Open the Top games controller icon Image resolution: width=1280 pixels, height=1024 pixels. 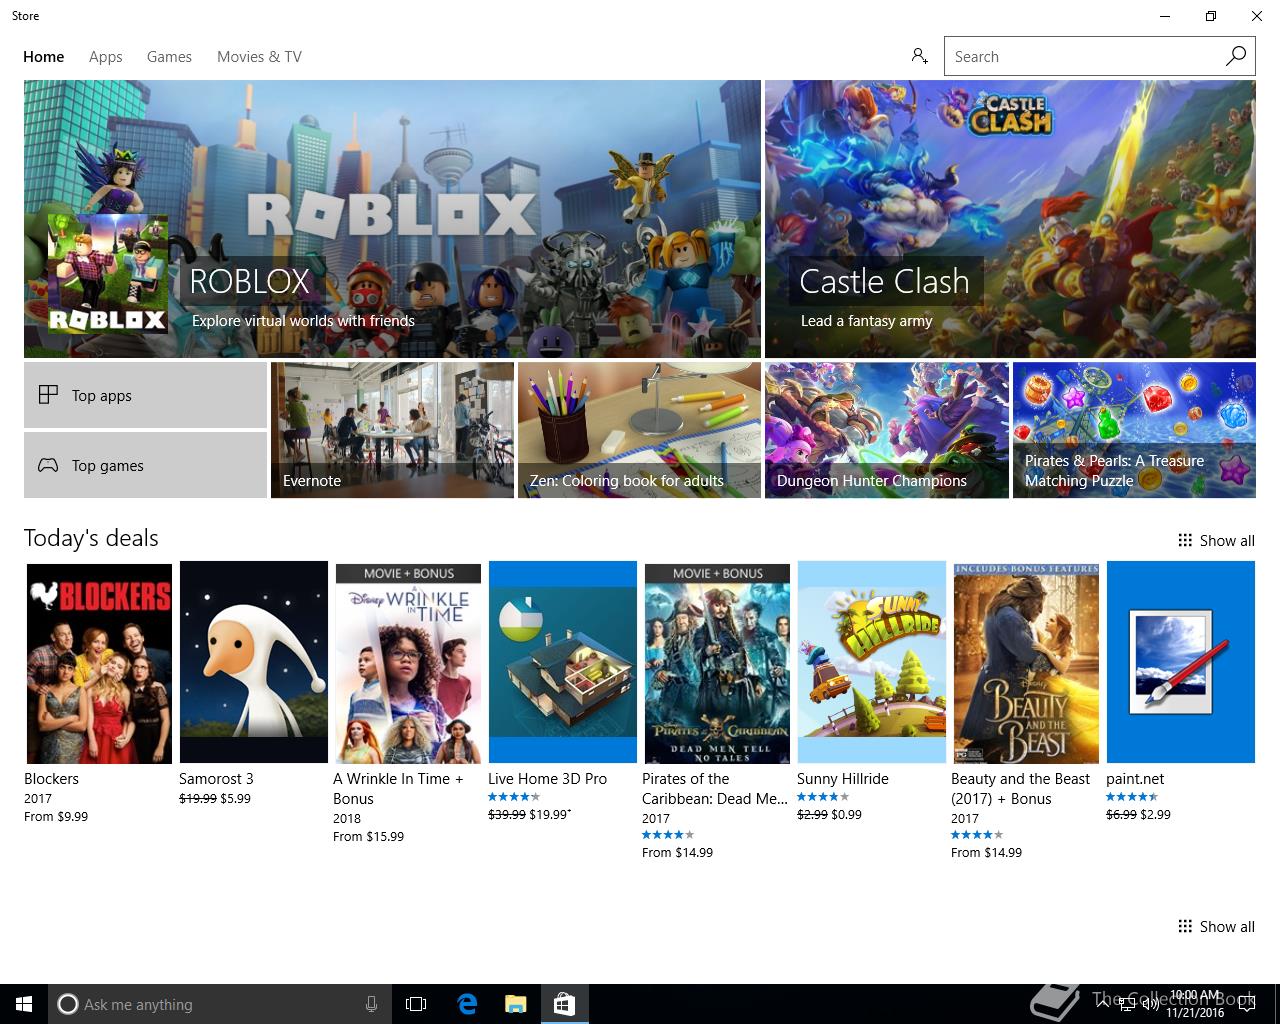[48, 465]
